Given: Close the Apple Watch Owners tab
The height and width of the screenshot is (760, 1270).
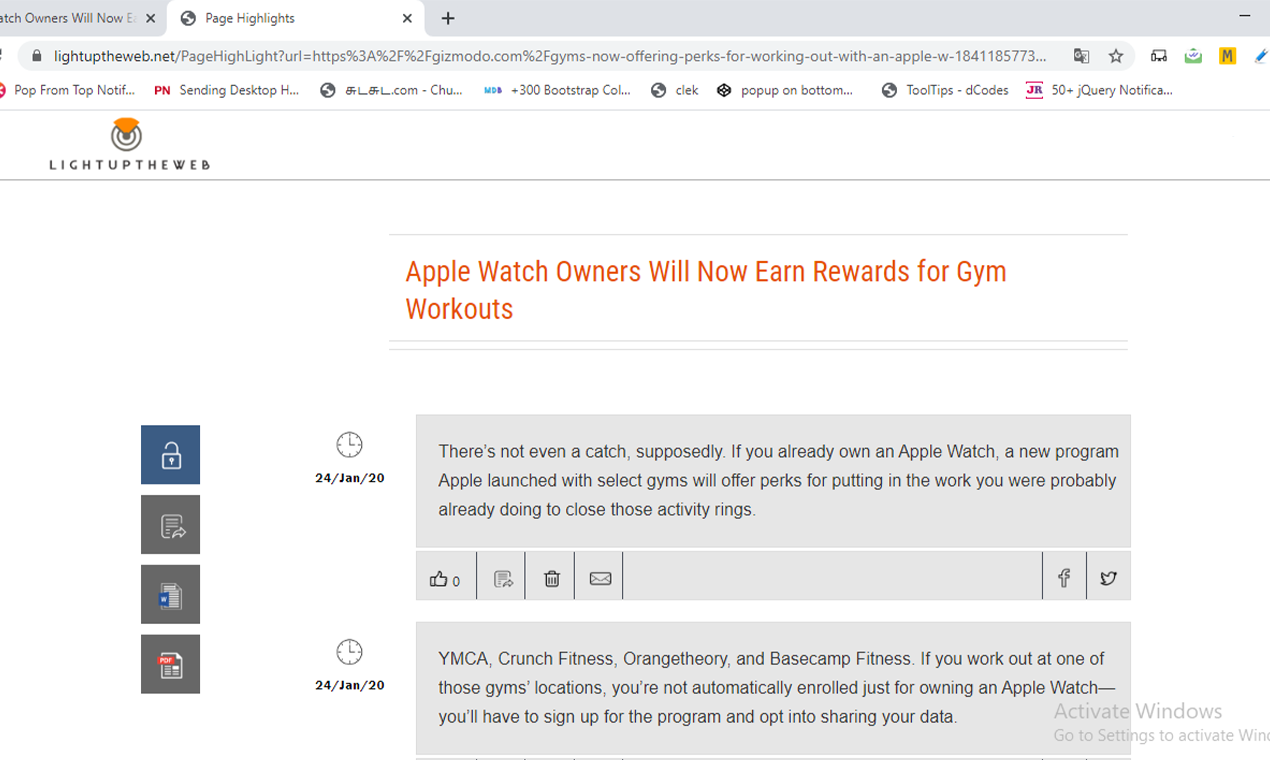Looking at the screenshot, I should coord(150,18).
